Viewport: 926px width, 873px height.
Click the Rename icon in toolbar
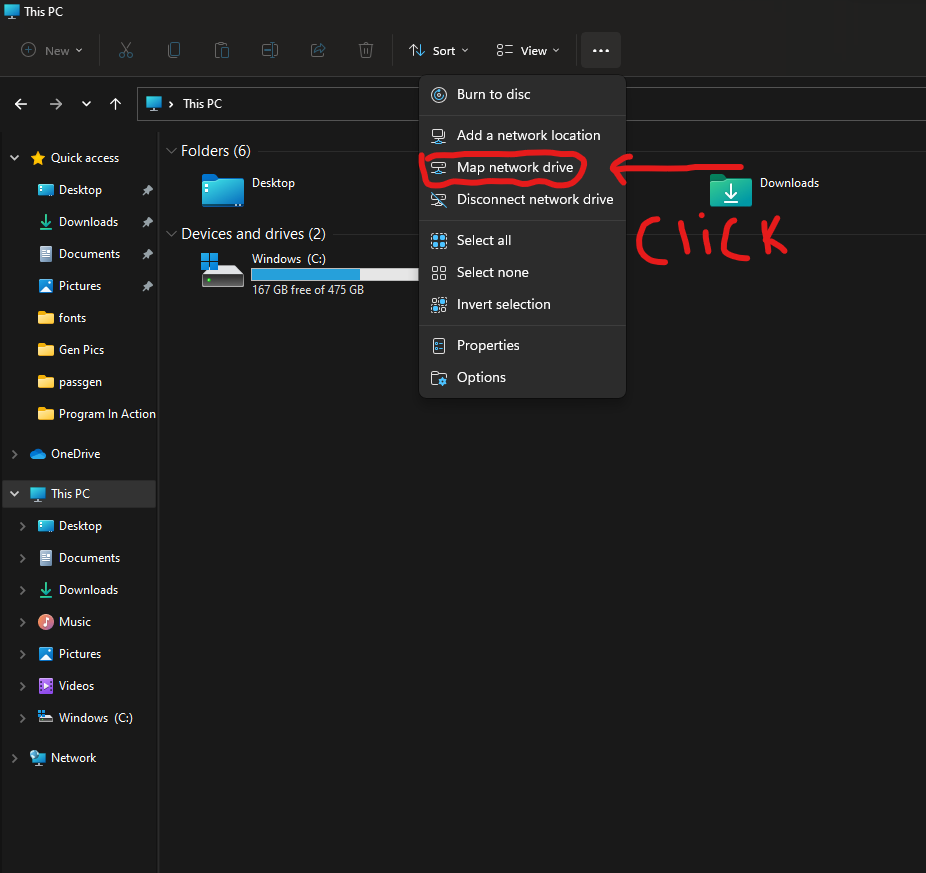click(270, 50)
